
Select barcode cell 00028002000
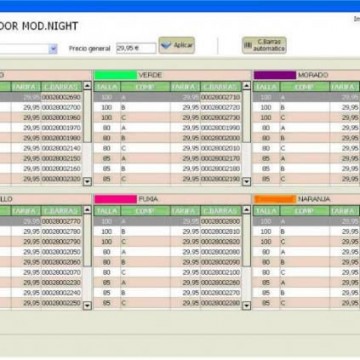[221, 138]
